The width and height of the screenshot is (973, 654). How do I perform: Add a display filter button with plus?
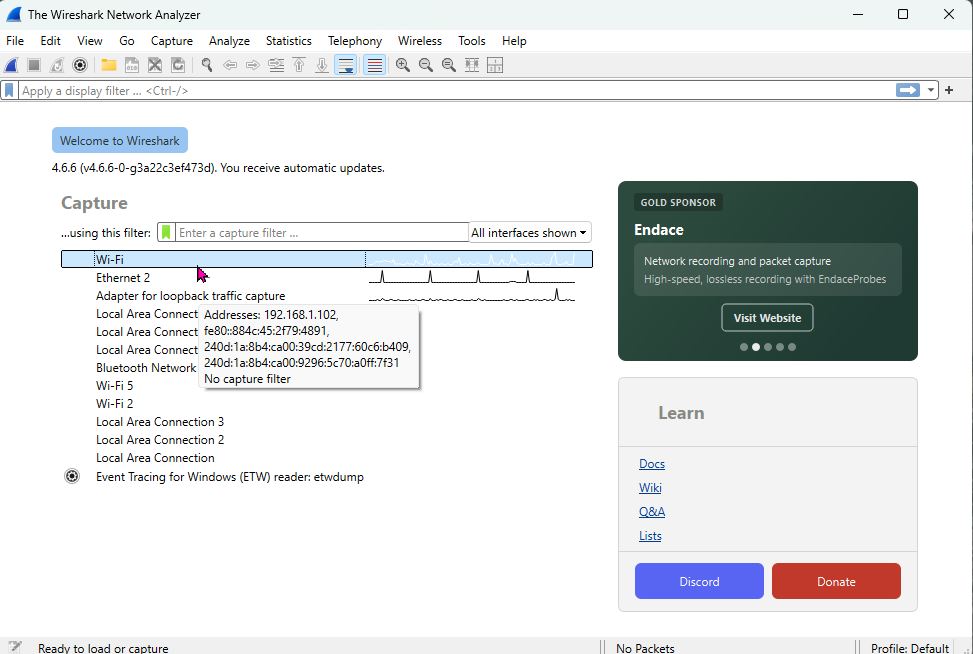(x=949, y=91)
